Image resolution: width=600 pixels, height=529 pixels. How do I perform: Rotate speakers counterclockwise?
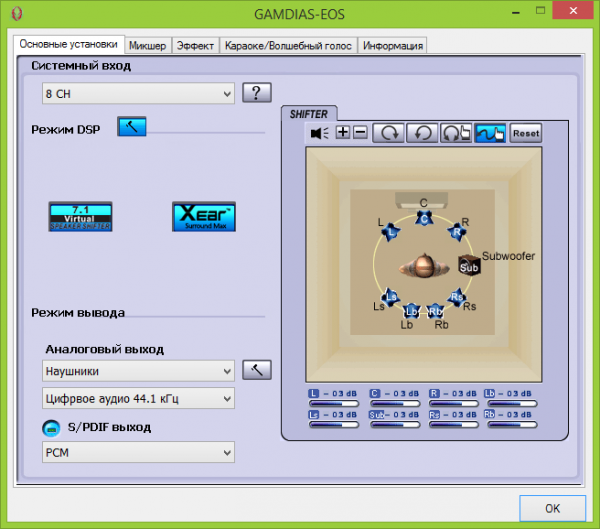(x=422, y=133)
